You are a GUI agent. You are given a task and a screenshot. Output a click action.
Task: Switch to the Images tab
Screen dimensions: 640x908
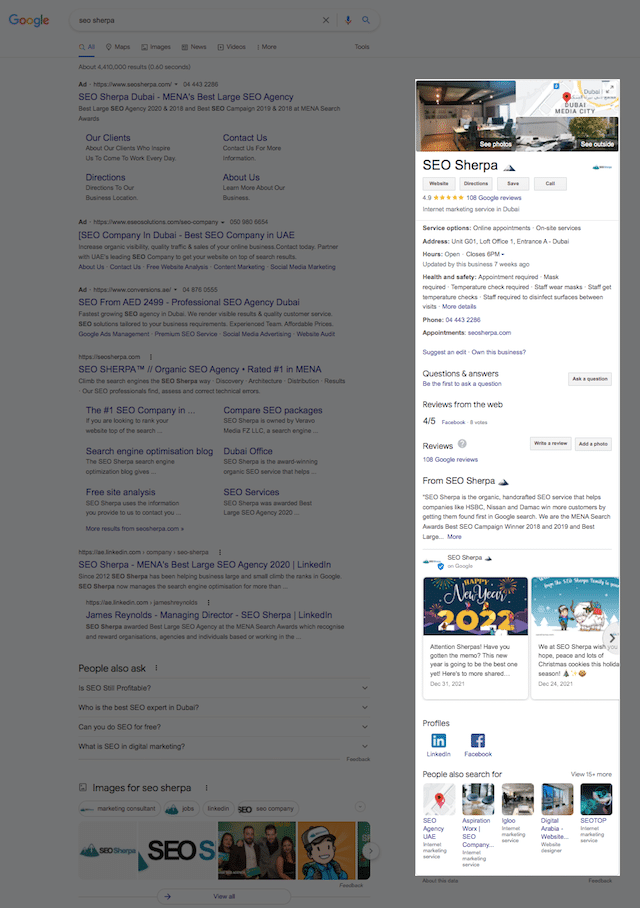pyautogui.click(x=156, y=47)
